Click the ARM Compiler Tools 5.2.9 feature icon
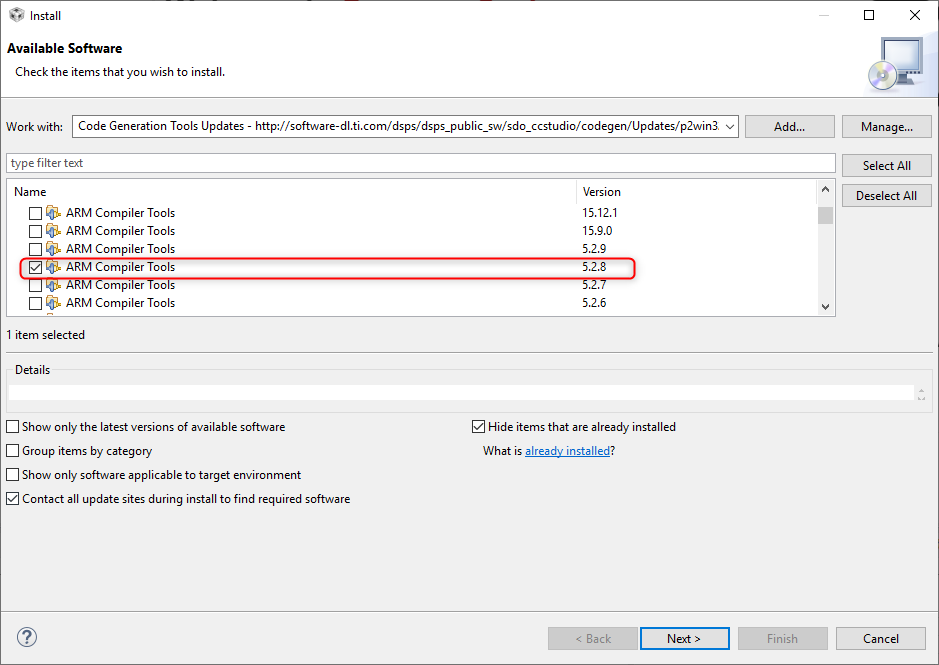 click(x=53, y=249)
